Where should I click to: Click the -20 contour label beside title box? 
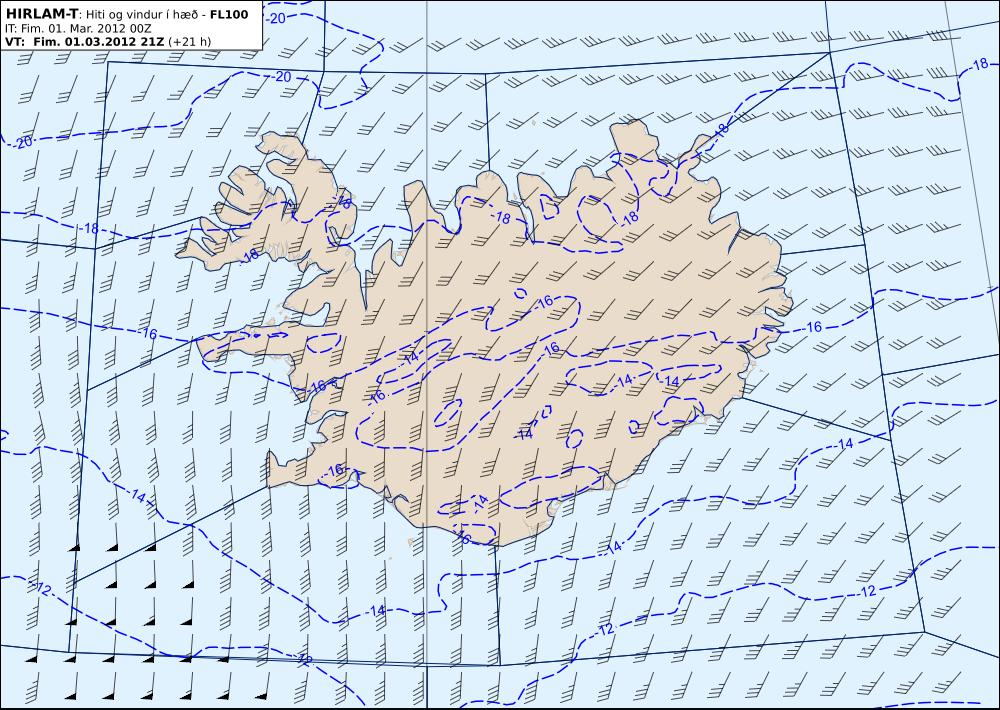click(x=277, y=18)
